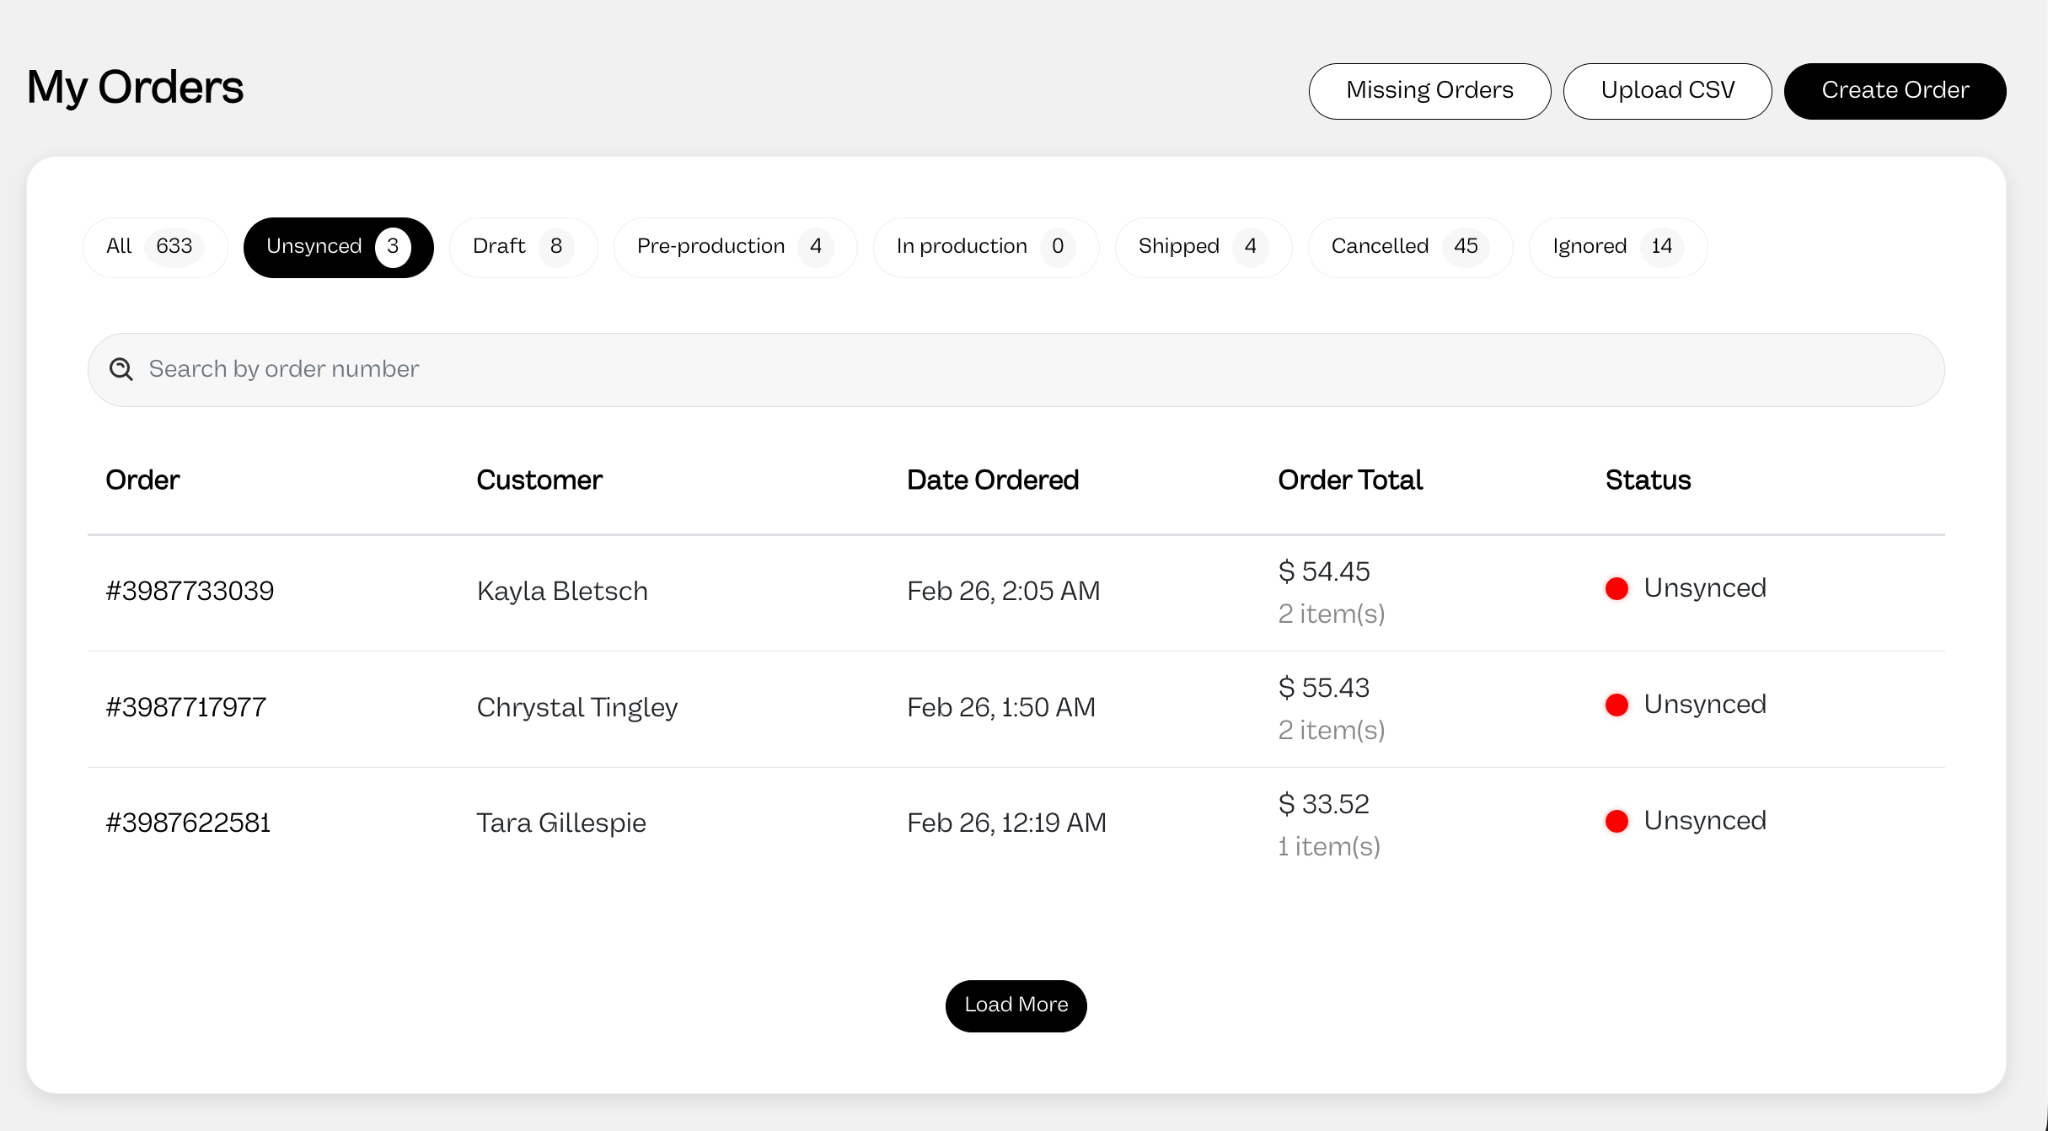
Task: Open order #3987733039
Action: (x=190, y=591)
